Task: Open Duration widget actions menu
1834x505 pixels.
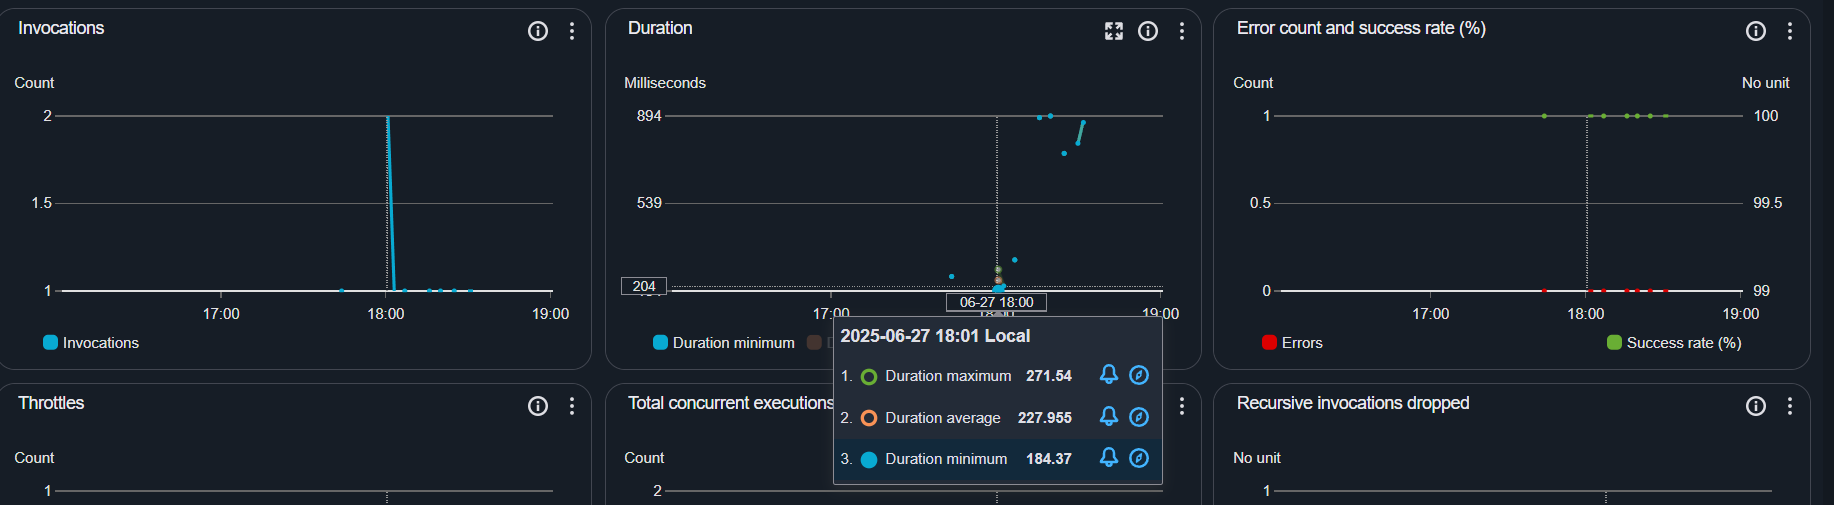Action: pos(1182,31)
